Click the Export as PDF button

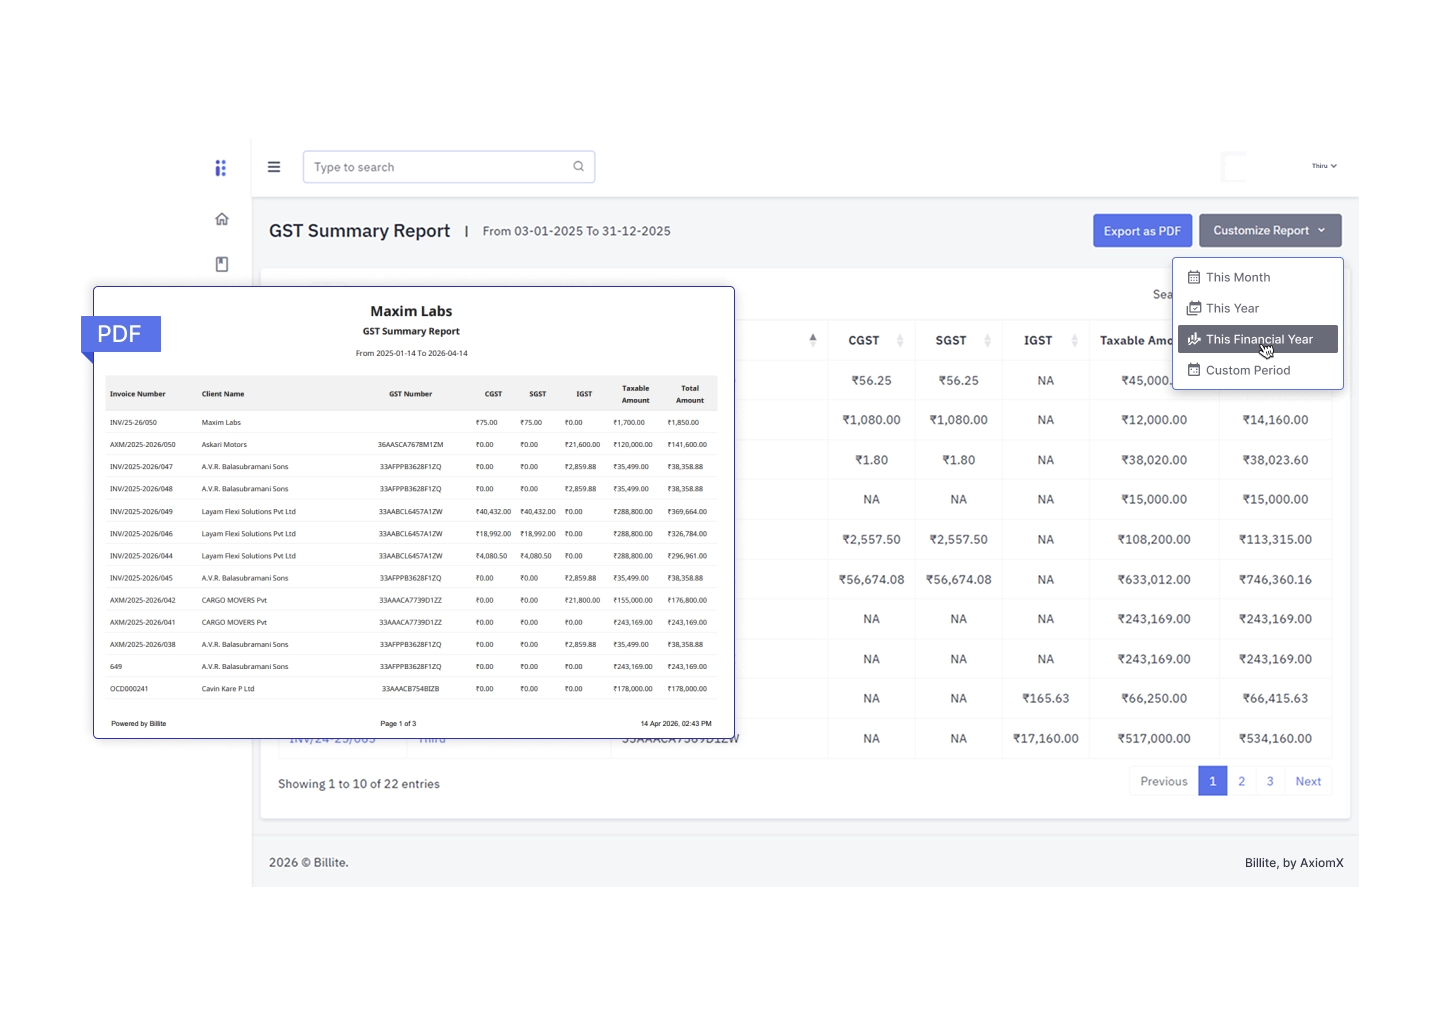tap(1142, 230)
